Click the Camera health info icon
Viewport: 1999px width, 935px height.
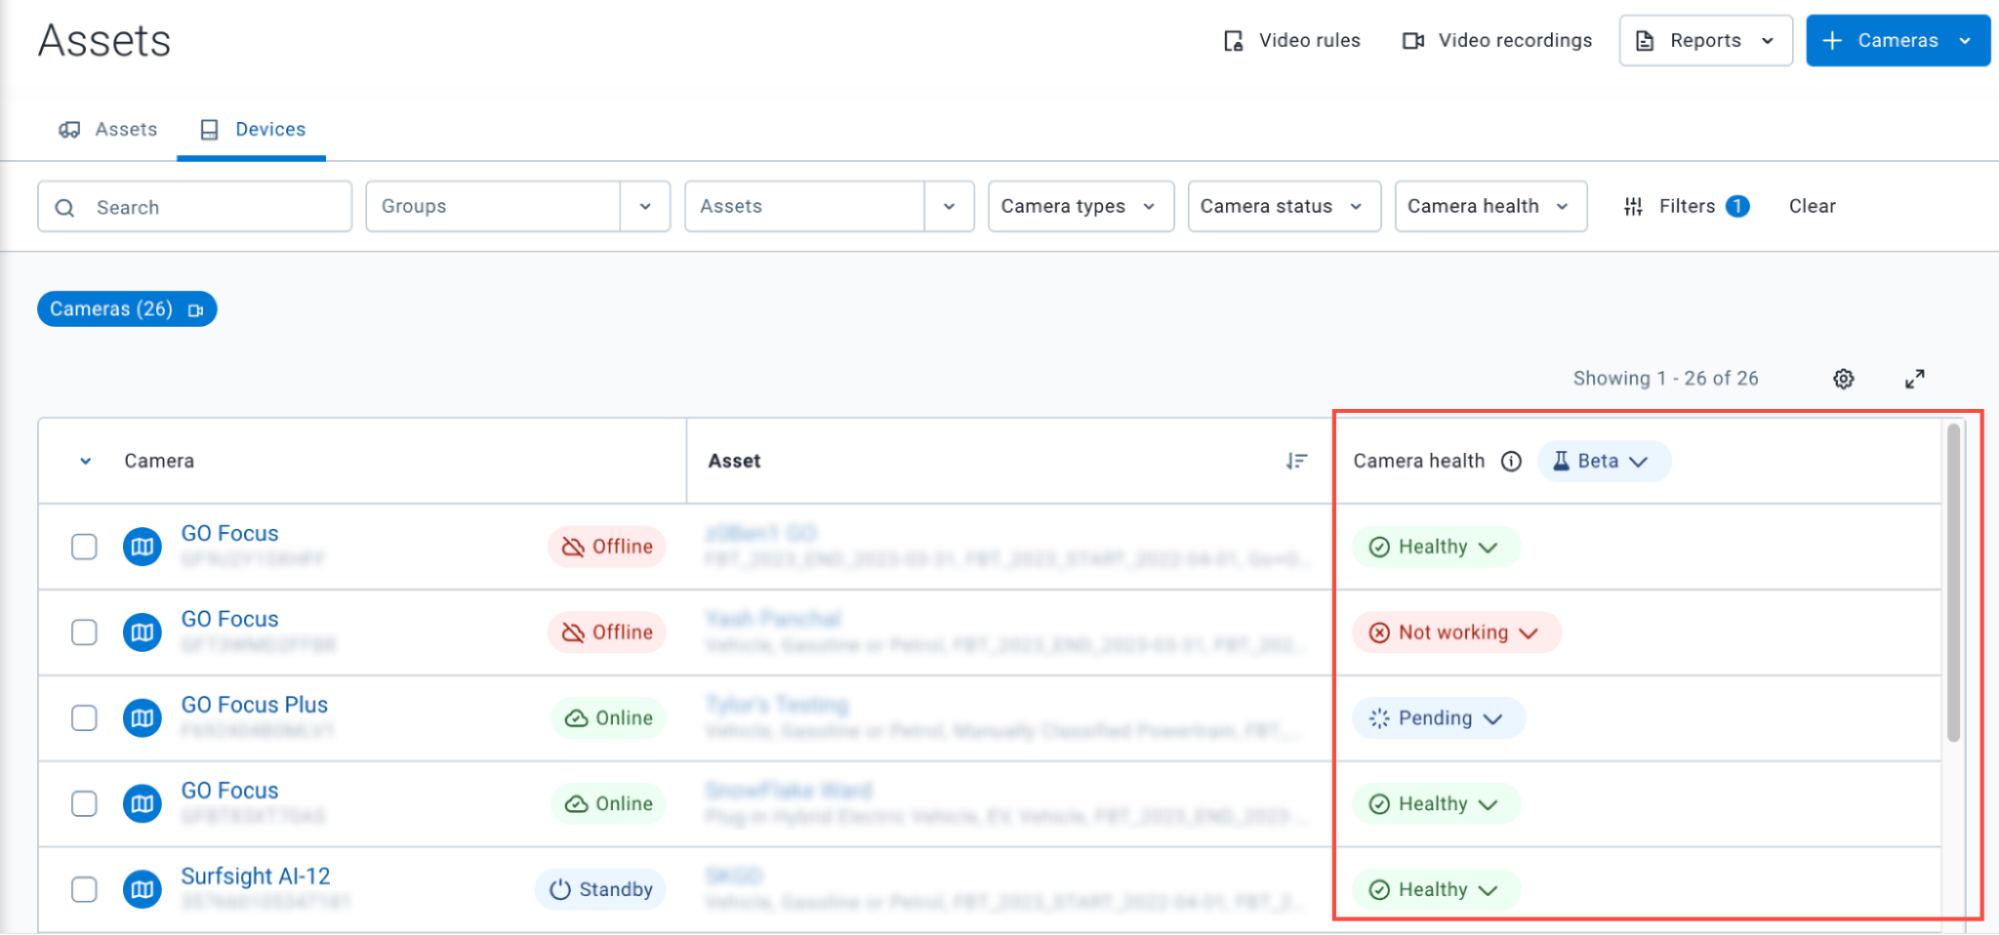(x=1511, y=461)
